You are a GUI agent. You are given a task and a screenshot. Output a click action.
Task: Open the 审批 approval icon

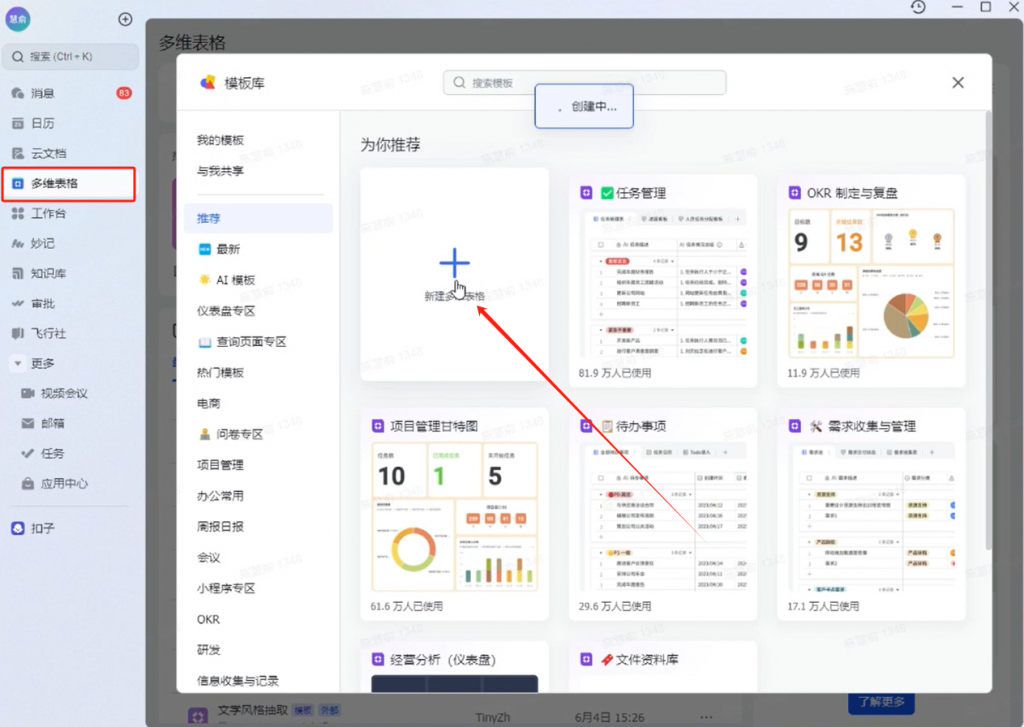click(18, 304)
